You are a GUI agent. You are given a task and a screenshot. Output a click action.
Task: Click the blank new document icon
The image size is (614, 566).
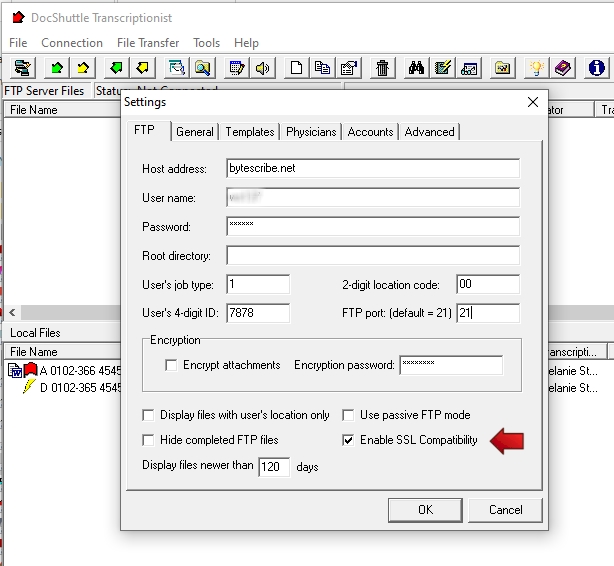pos(296,68)
